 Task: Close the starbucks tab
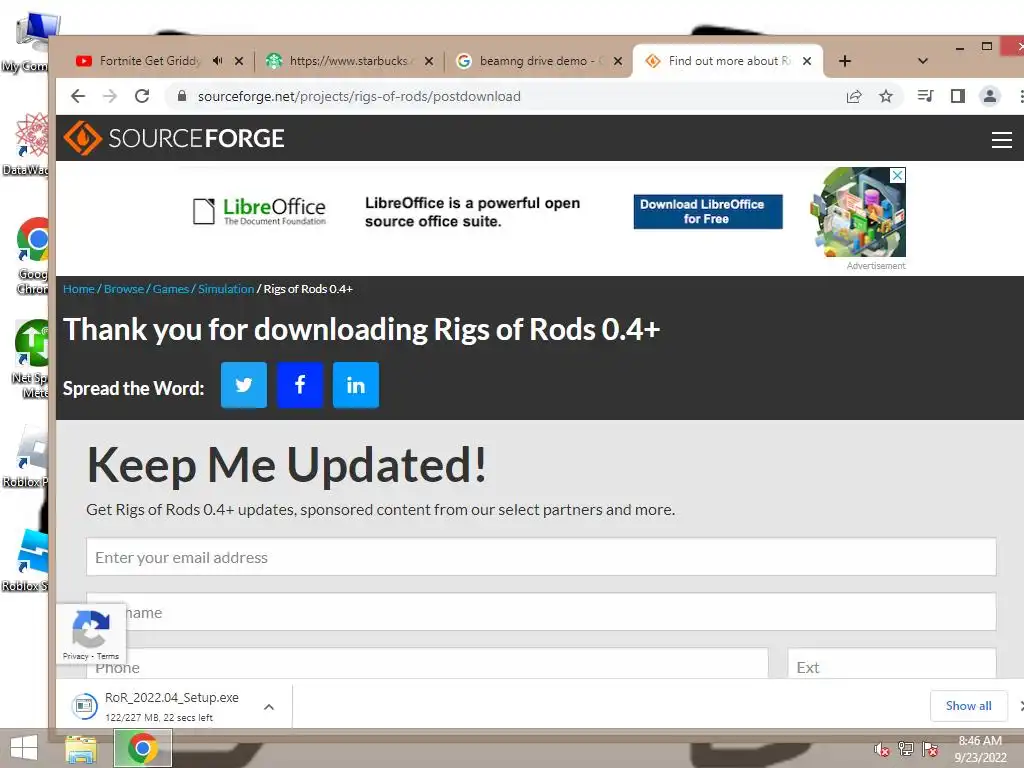coord(428,61)
